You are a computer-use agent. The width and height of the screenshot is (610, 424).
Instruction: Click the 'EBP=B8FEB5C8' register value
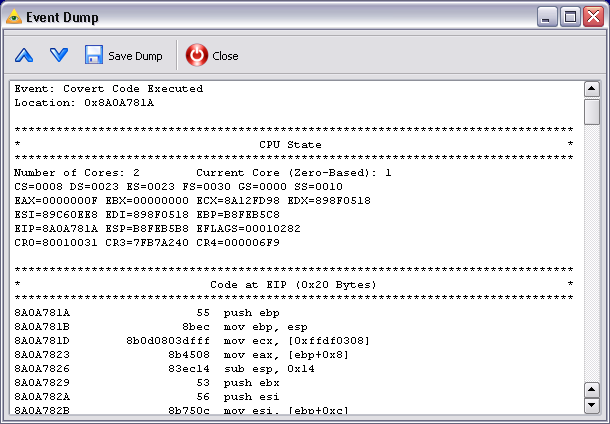(x=238, y=215)
